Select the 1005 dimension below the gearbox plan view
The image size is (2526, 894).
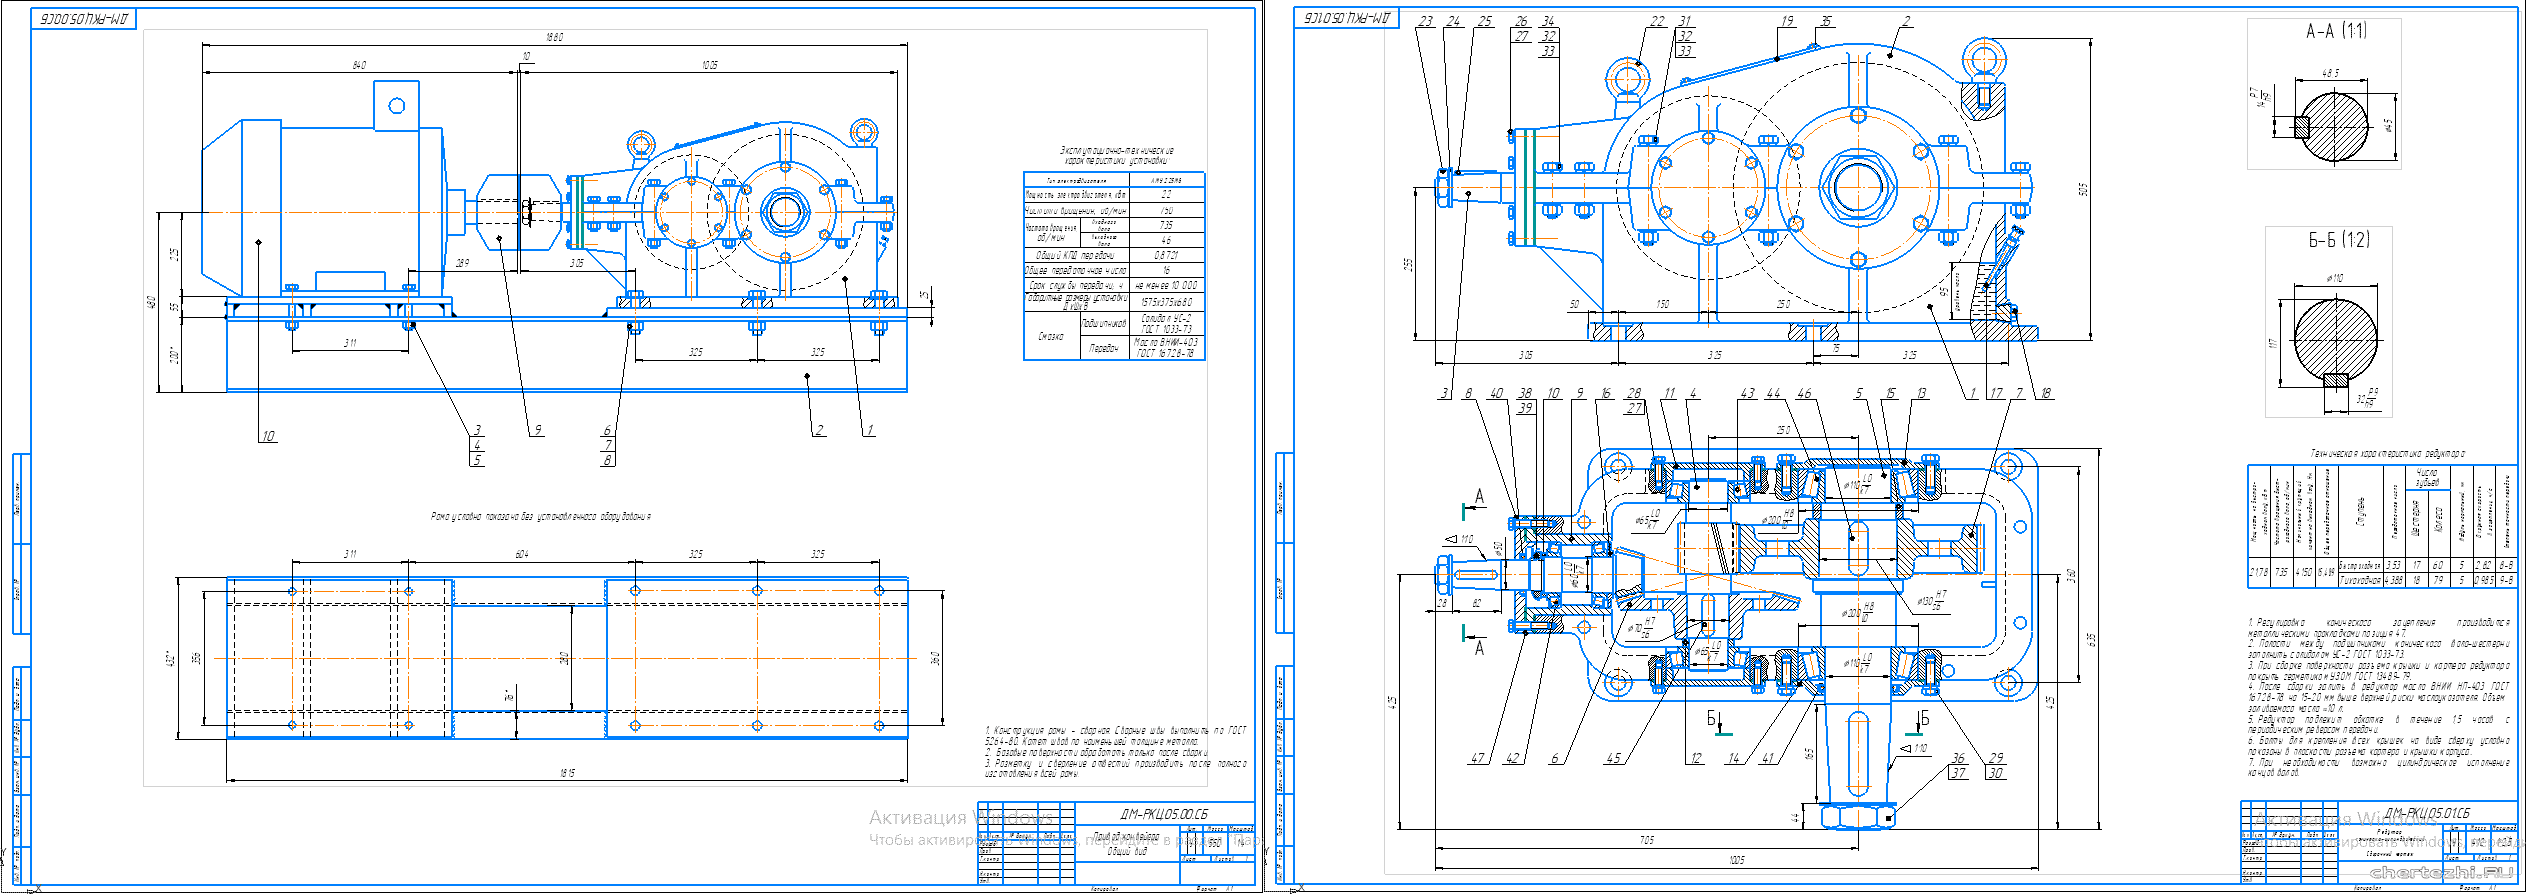(1736, 860)
